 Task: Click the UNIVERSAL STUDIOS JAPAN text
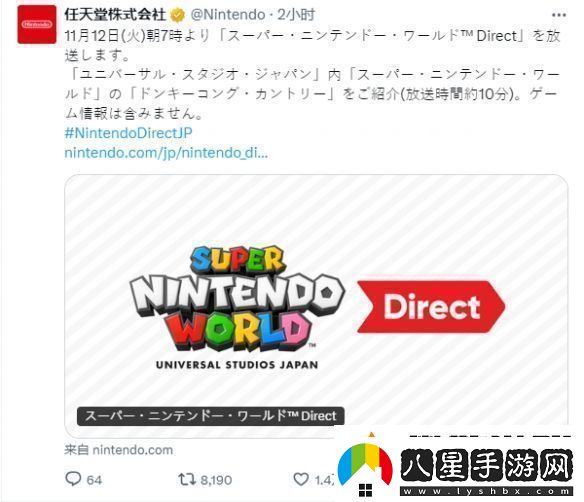click(237, 365)
